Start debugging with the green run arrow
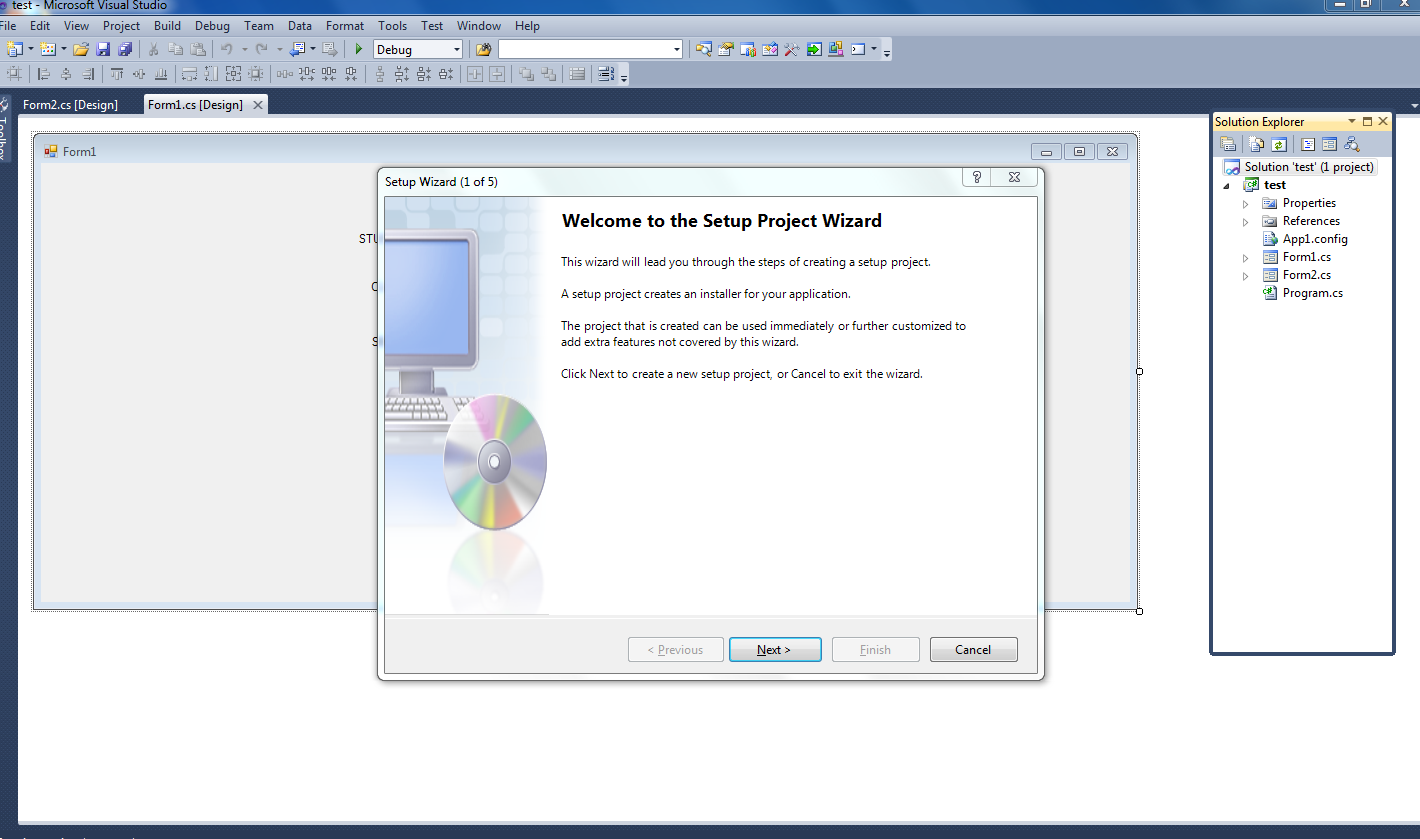This screenshot has height=839, width=1420. click(358, 48)
